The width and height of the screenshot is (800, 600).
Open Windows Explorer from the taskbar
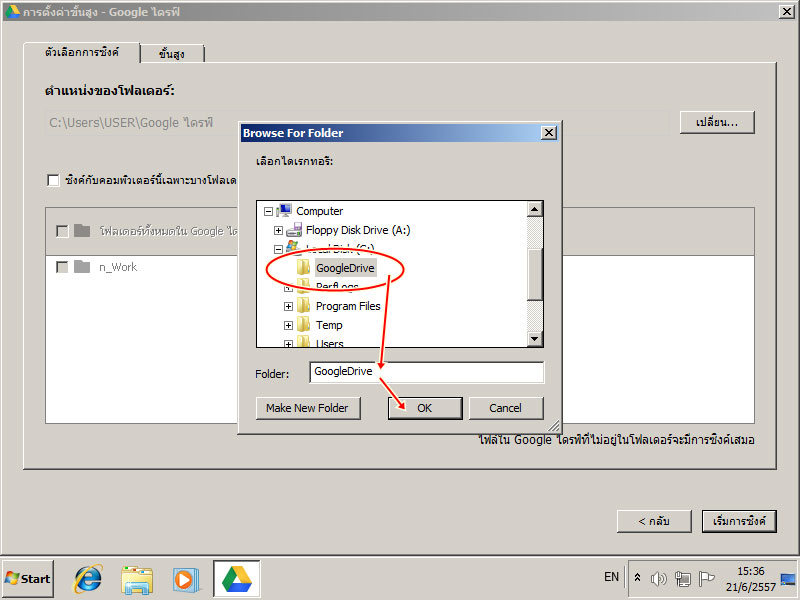coord(137,580)
